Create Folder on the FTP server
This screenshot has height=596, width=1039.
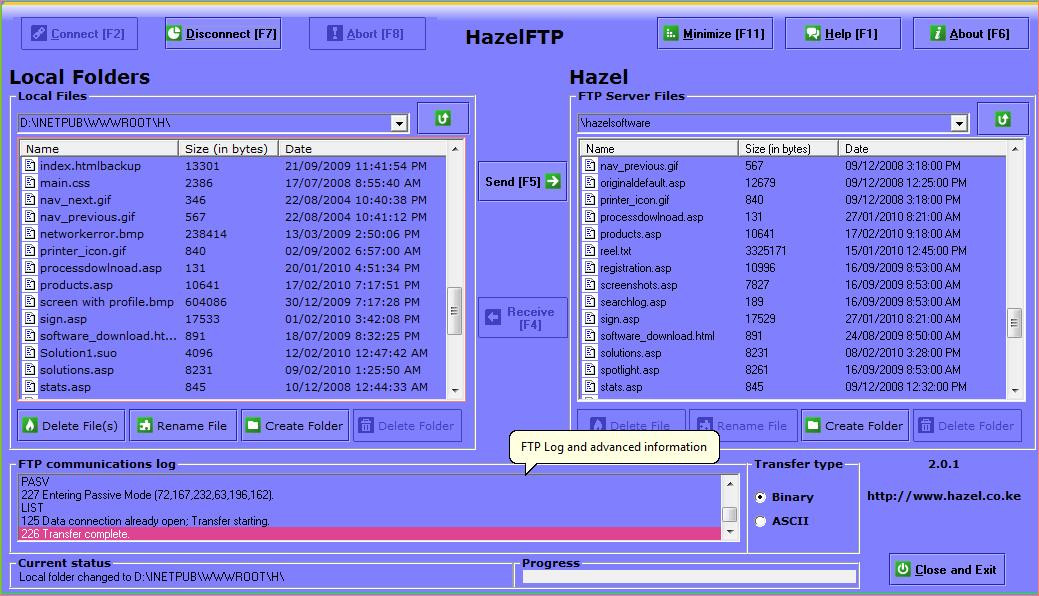[x=855, y=426]
